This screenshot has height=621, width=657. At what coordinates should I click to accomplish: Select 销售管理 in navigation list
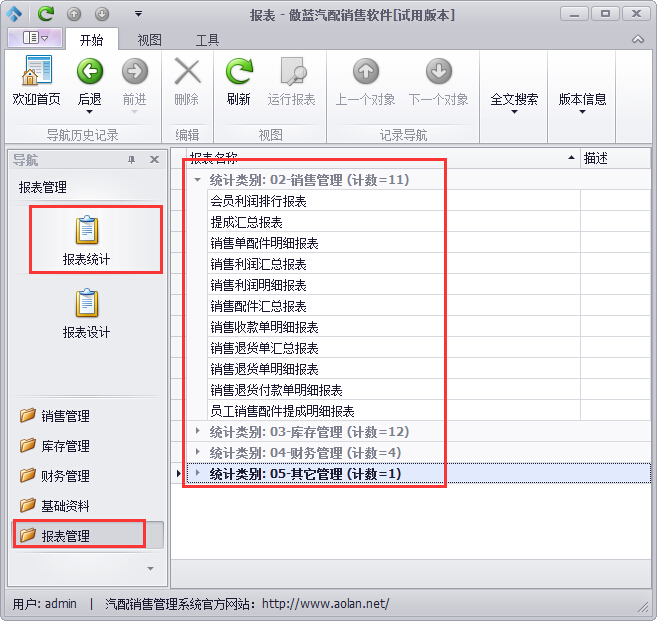pos(65,416)
